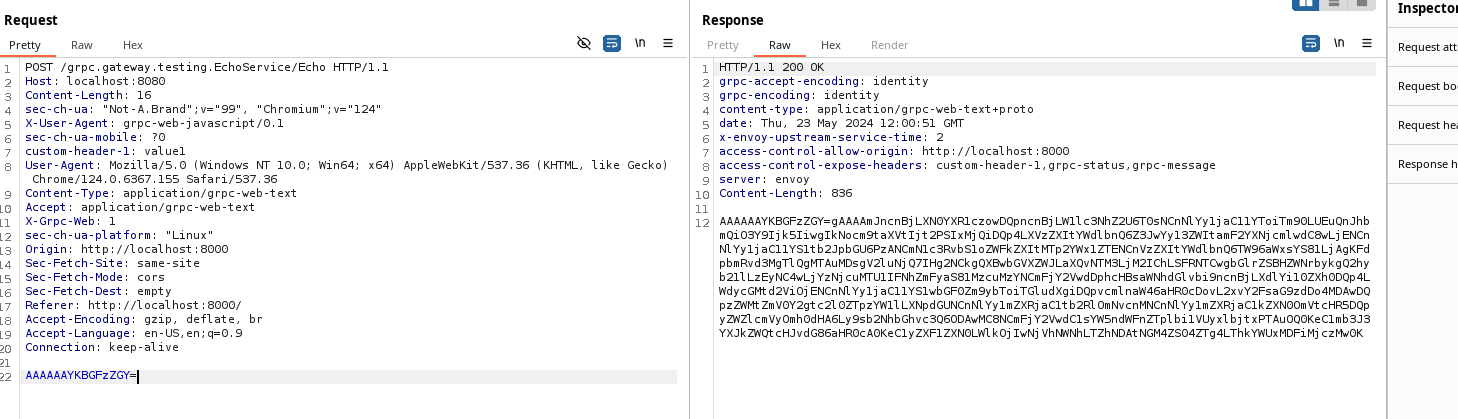Click the POST request line

pos(207,68)
